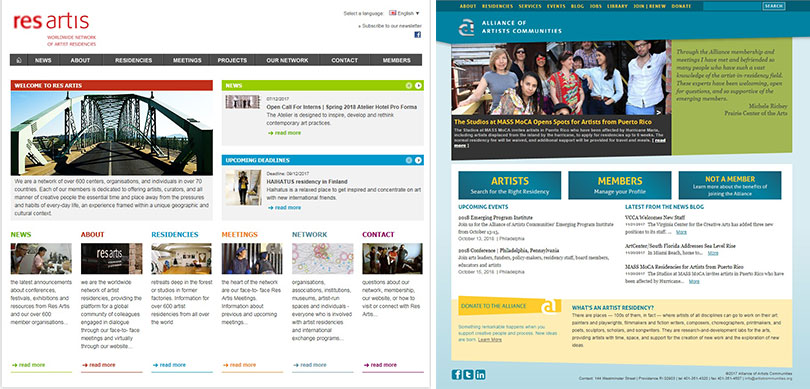Open the Network map thumbnail

[322, 258]
